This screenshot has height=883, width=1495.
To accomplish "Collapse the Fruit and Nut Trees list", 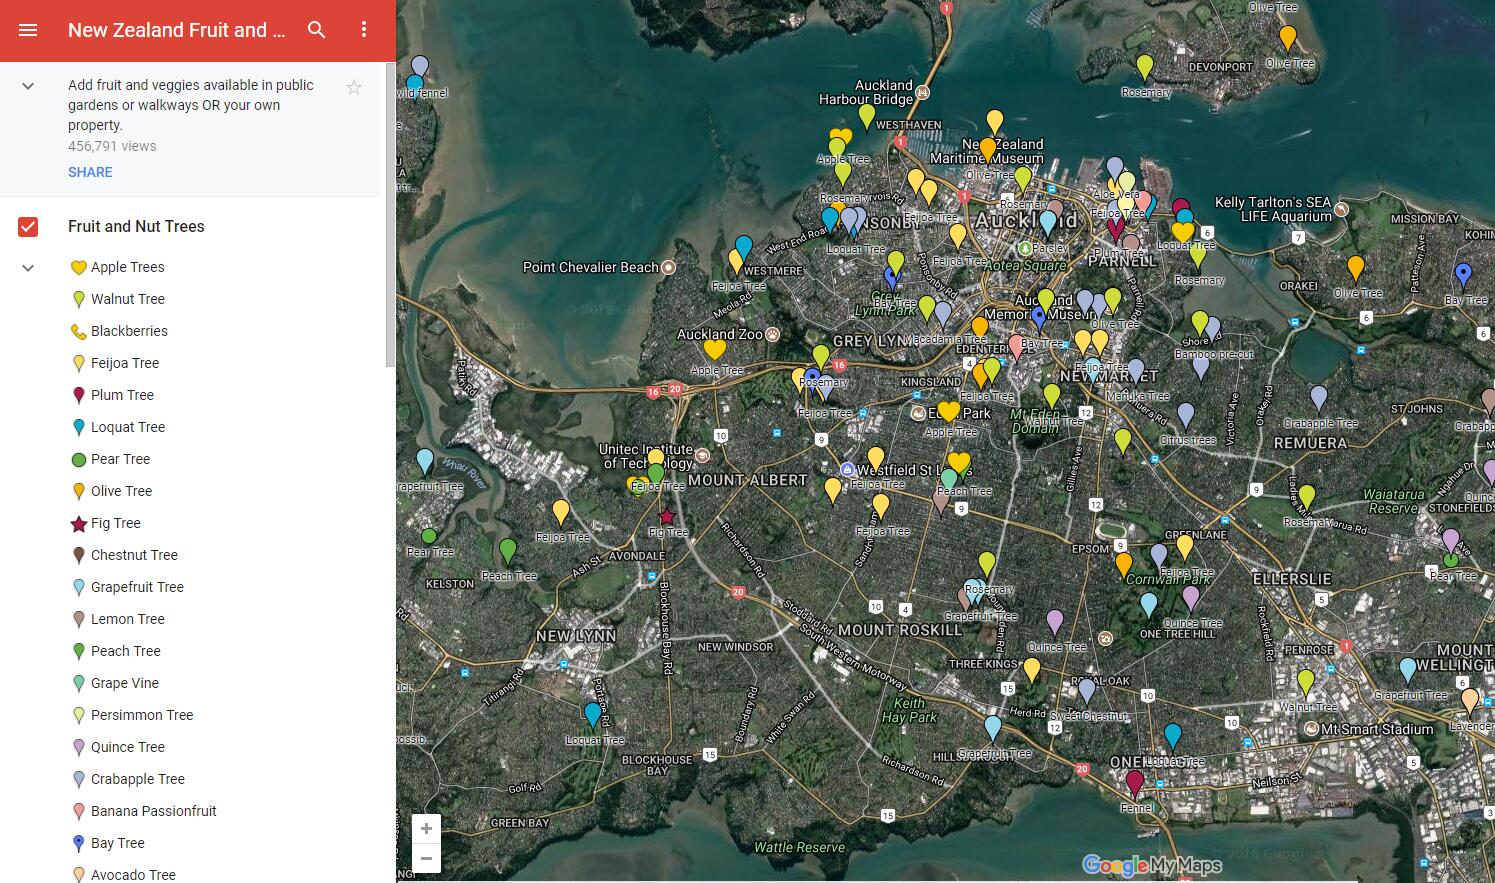I will click(x=28, y=267).
